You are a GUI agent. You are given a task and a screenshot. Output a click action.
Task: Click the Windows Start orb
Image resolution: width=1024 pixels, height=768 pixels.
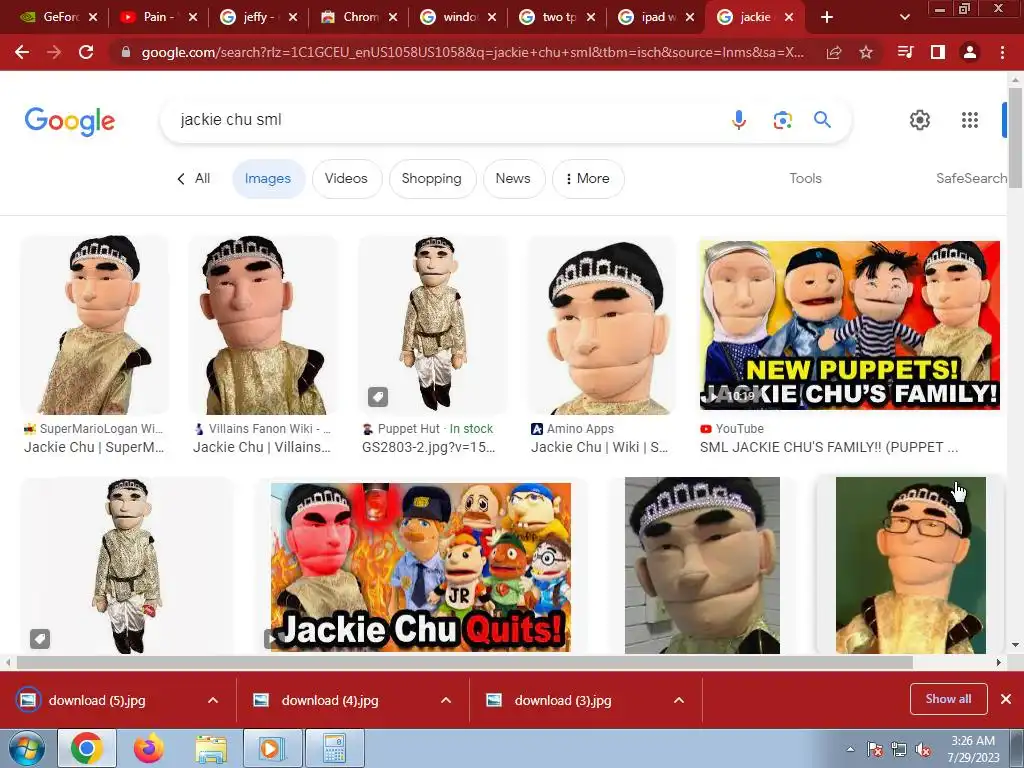point(26,748)
